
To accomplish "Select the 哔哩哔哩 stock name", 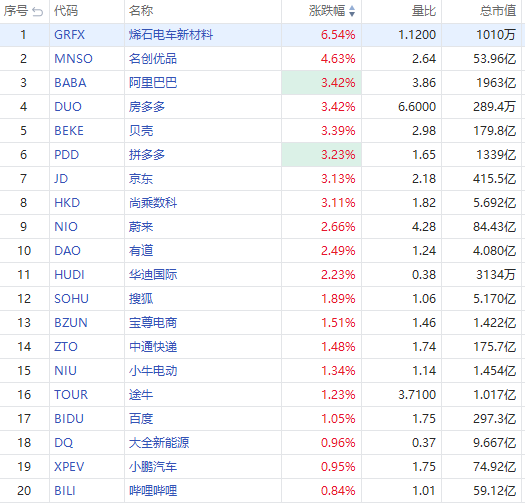I will pyautogui.click(x=153, y=491).
